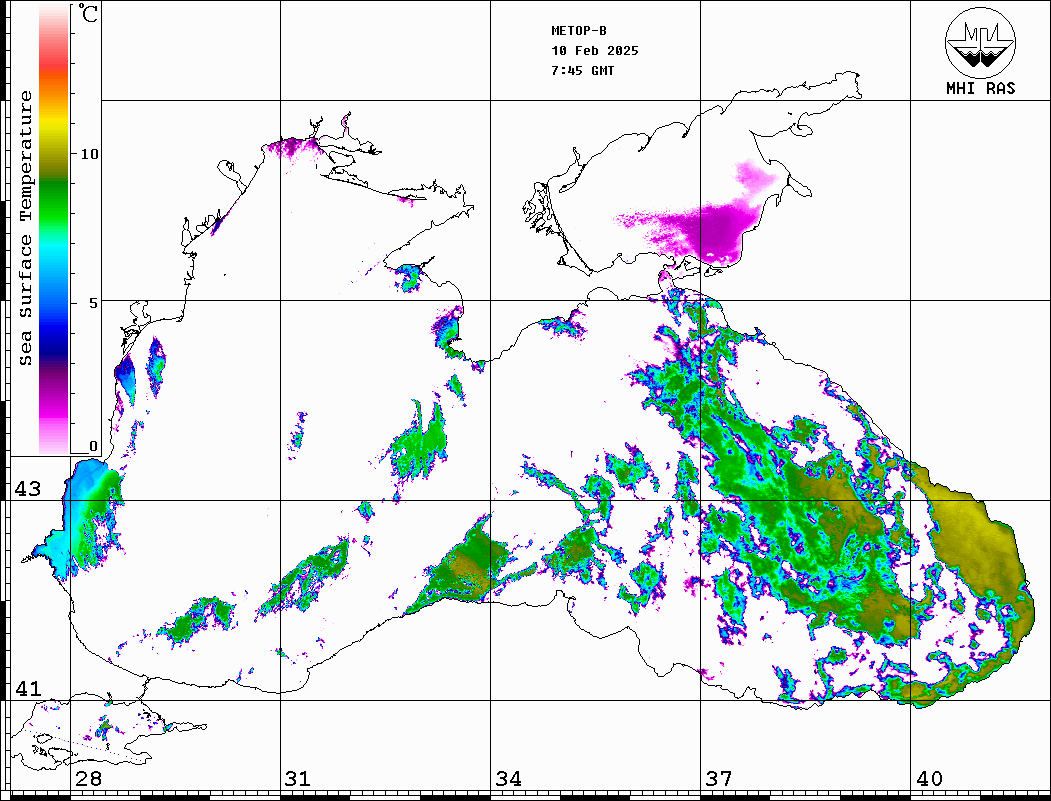Click the '10 Feb 2025' date text
The height and width of the screenshot is (801, 1051).
coord(595,51)
